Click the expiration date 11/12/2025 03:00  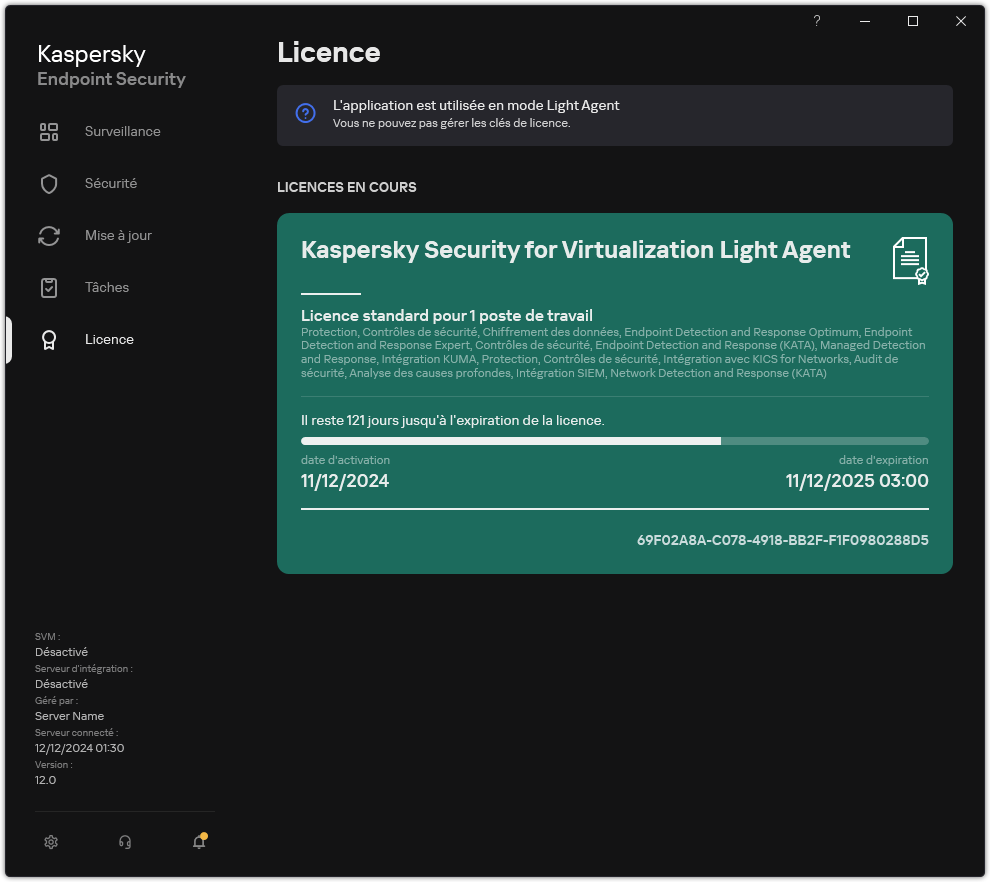click(856, 481)
